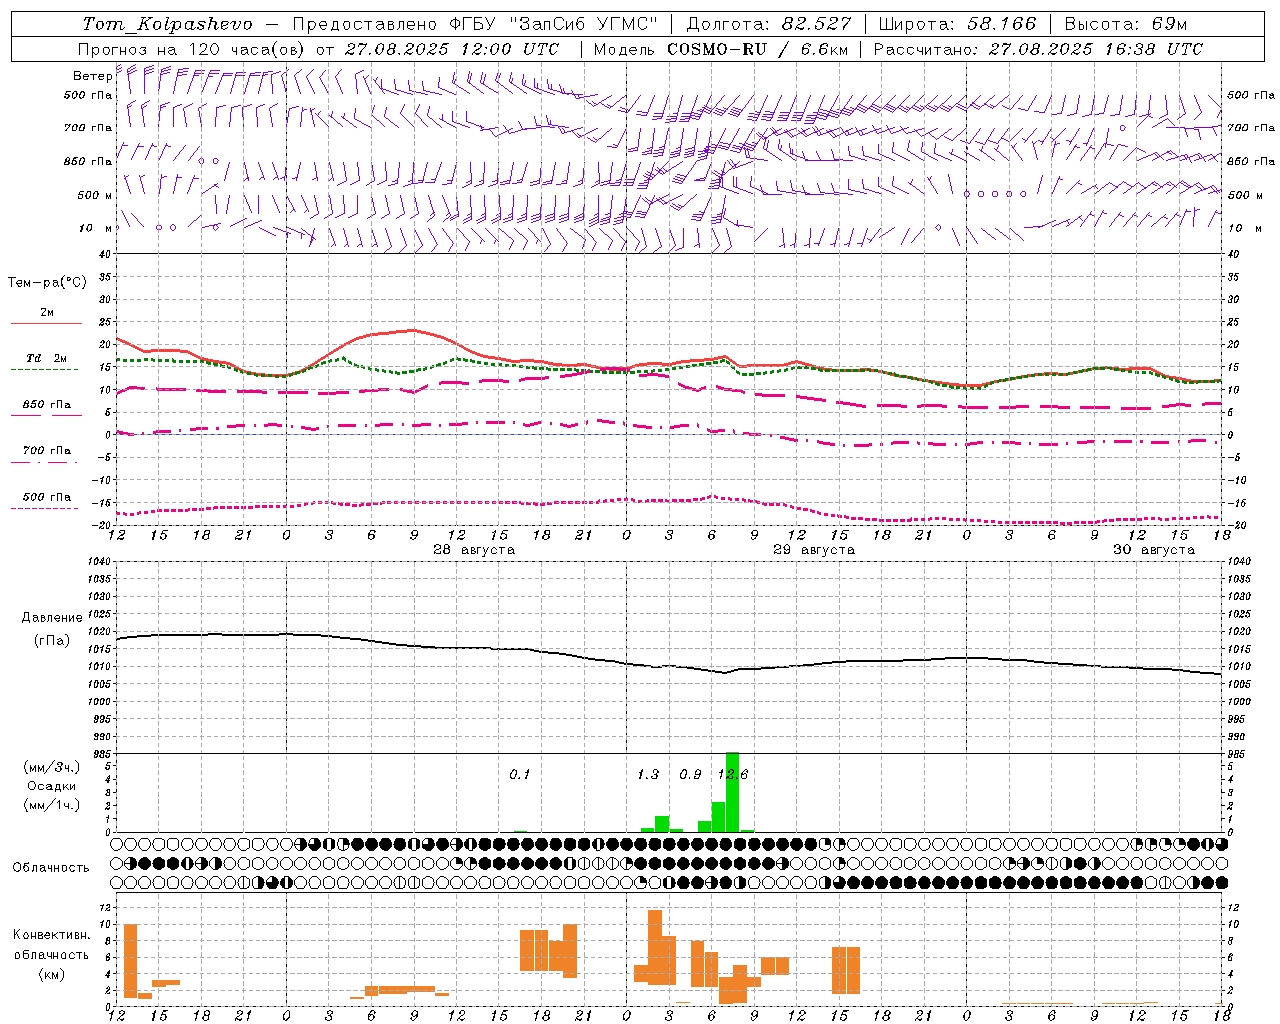1280x1024 pixels.
Task: Click the 28 августа date label
Action: (474, 550)
